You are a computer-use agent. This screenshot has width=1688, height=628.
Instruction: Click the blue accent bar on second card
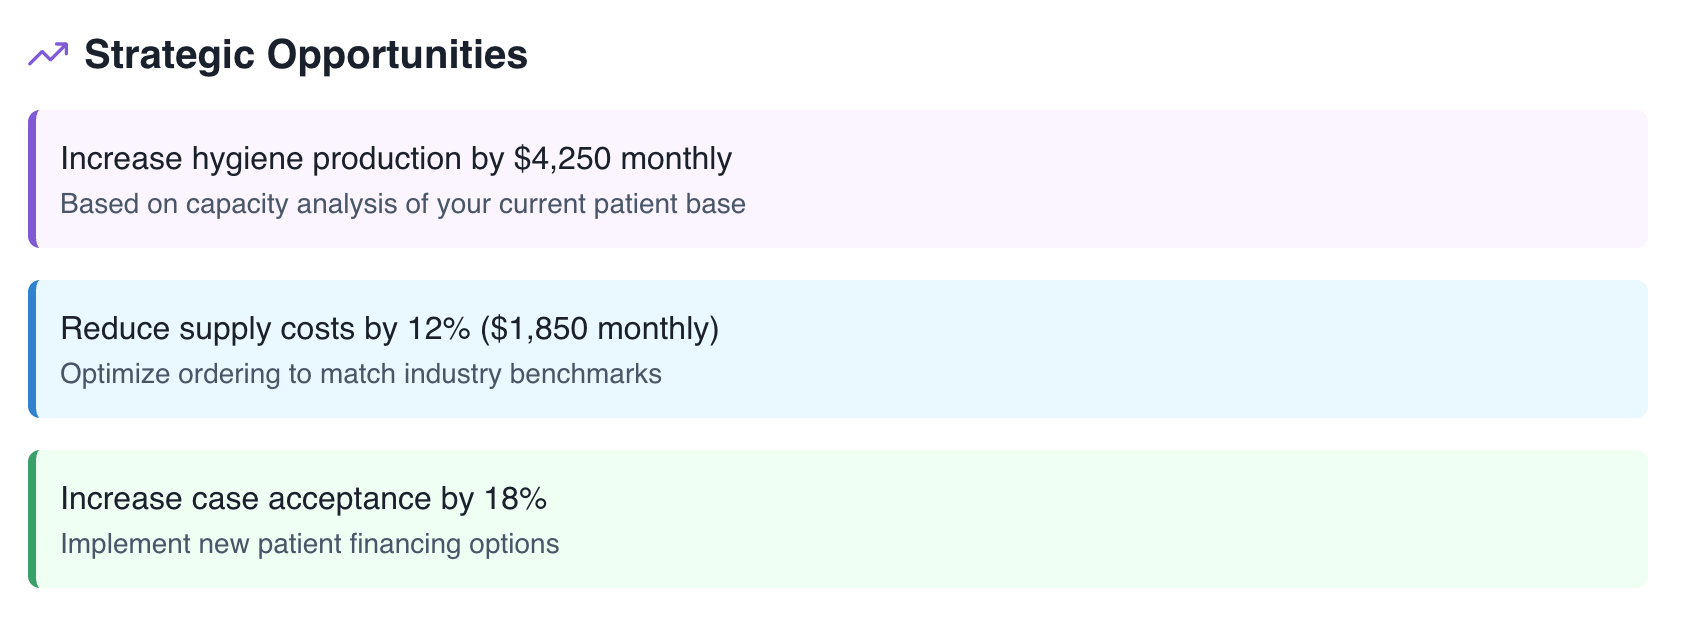pyautogui.click(x=33, y=349)
